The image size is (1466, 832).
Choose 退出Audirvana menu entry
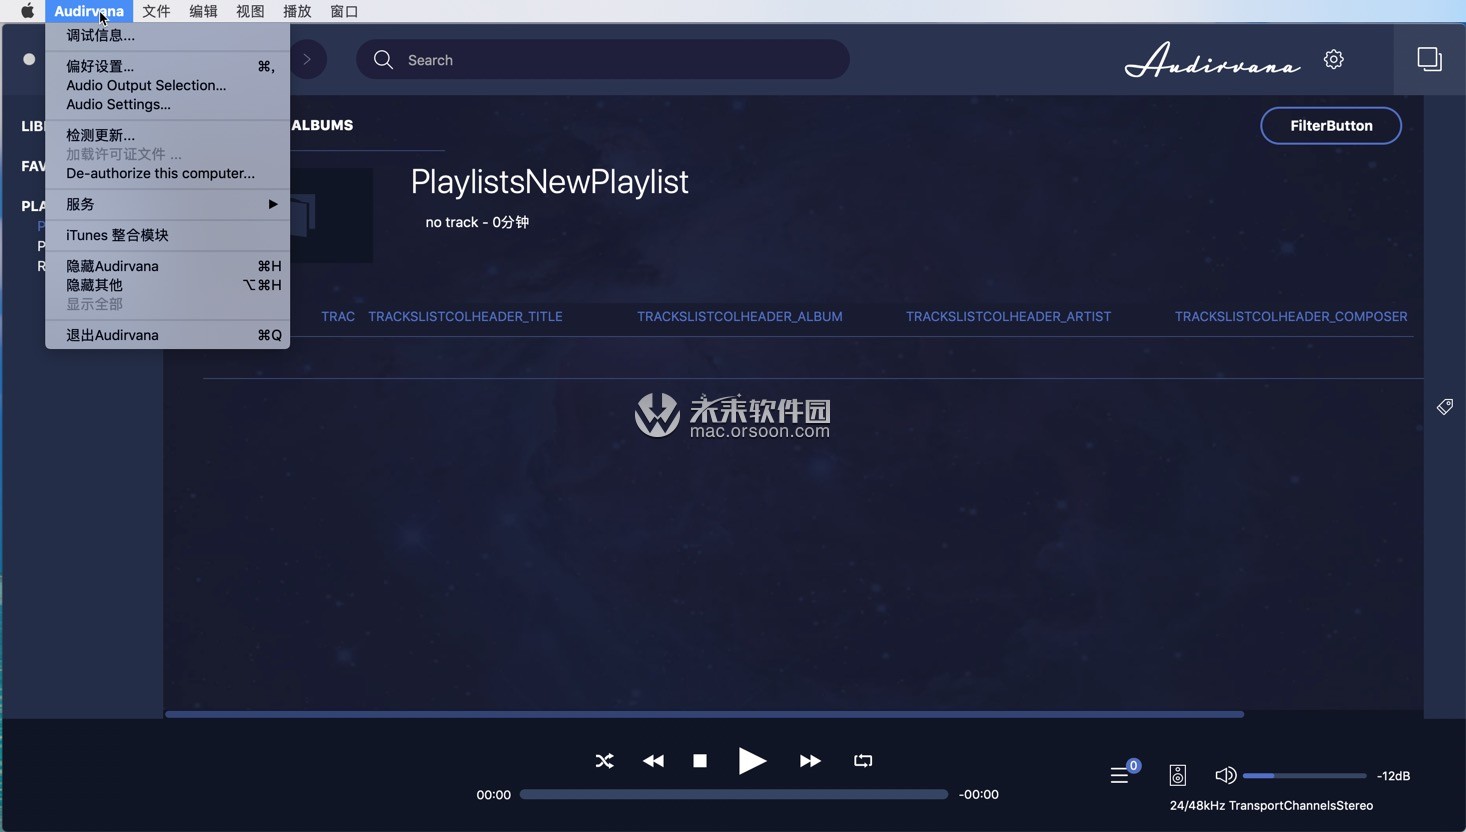point(167,335)
